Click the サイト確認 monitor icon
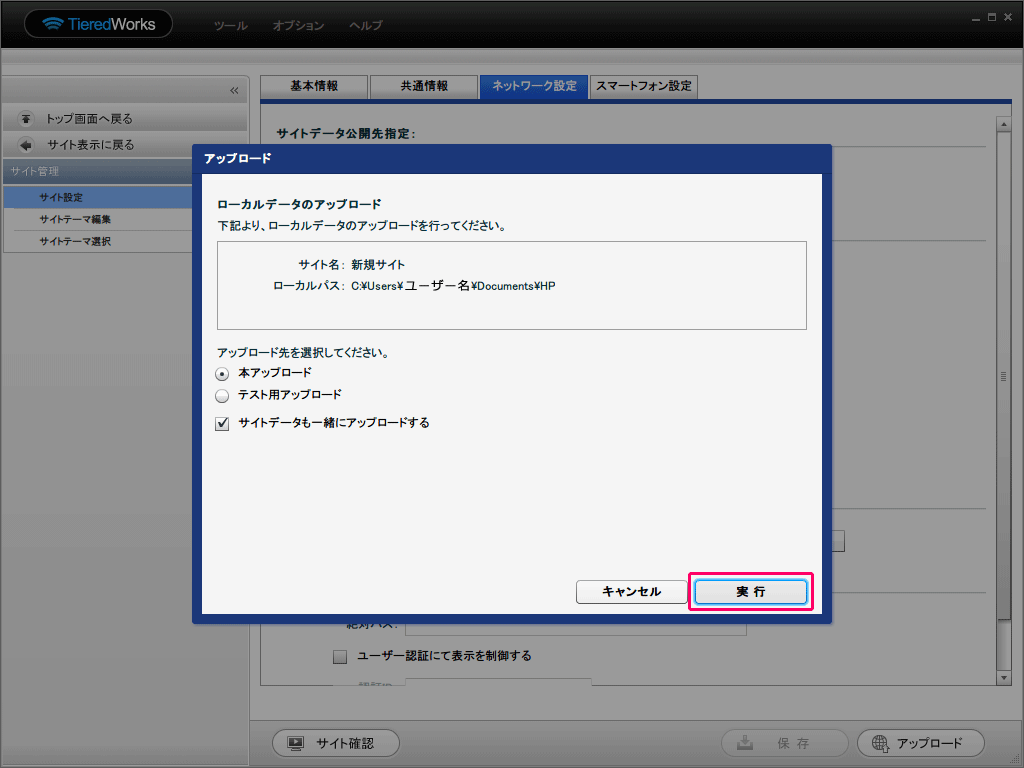This screenshot has width=1024, height=768. pyautogui.click(x=295, y=743)
